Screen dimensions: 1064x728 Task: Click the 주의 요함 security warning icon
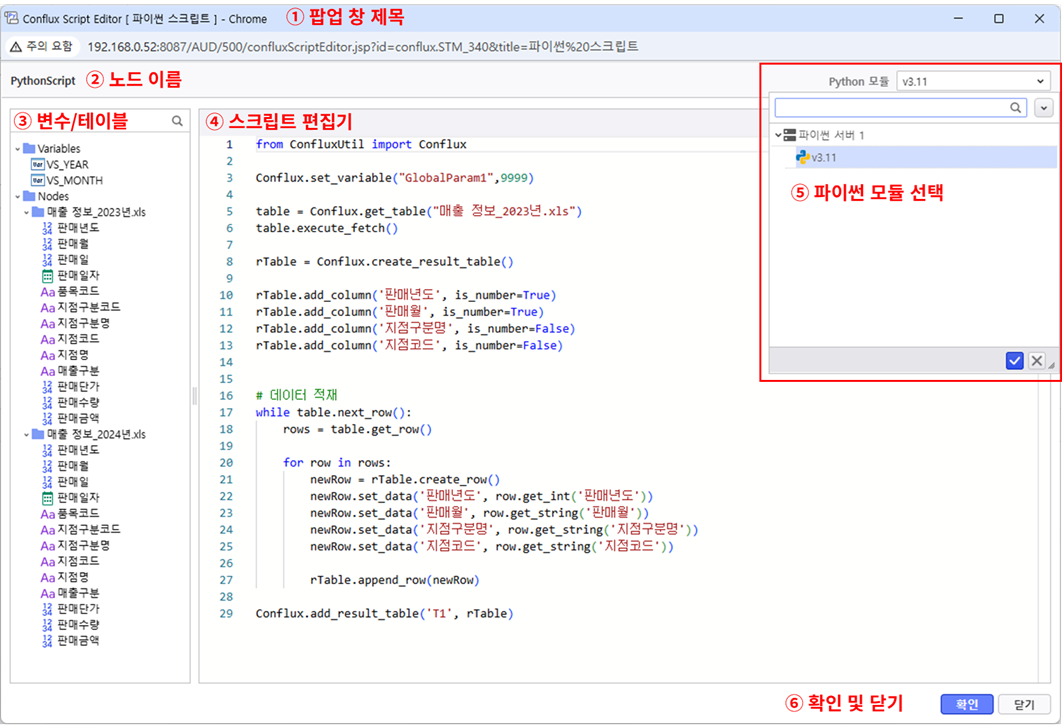point(19,47)
